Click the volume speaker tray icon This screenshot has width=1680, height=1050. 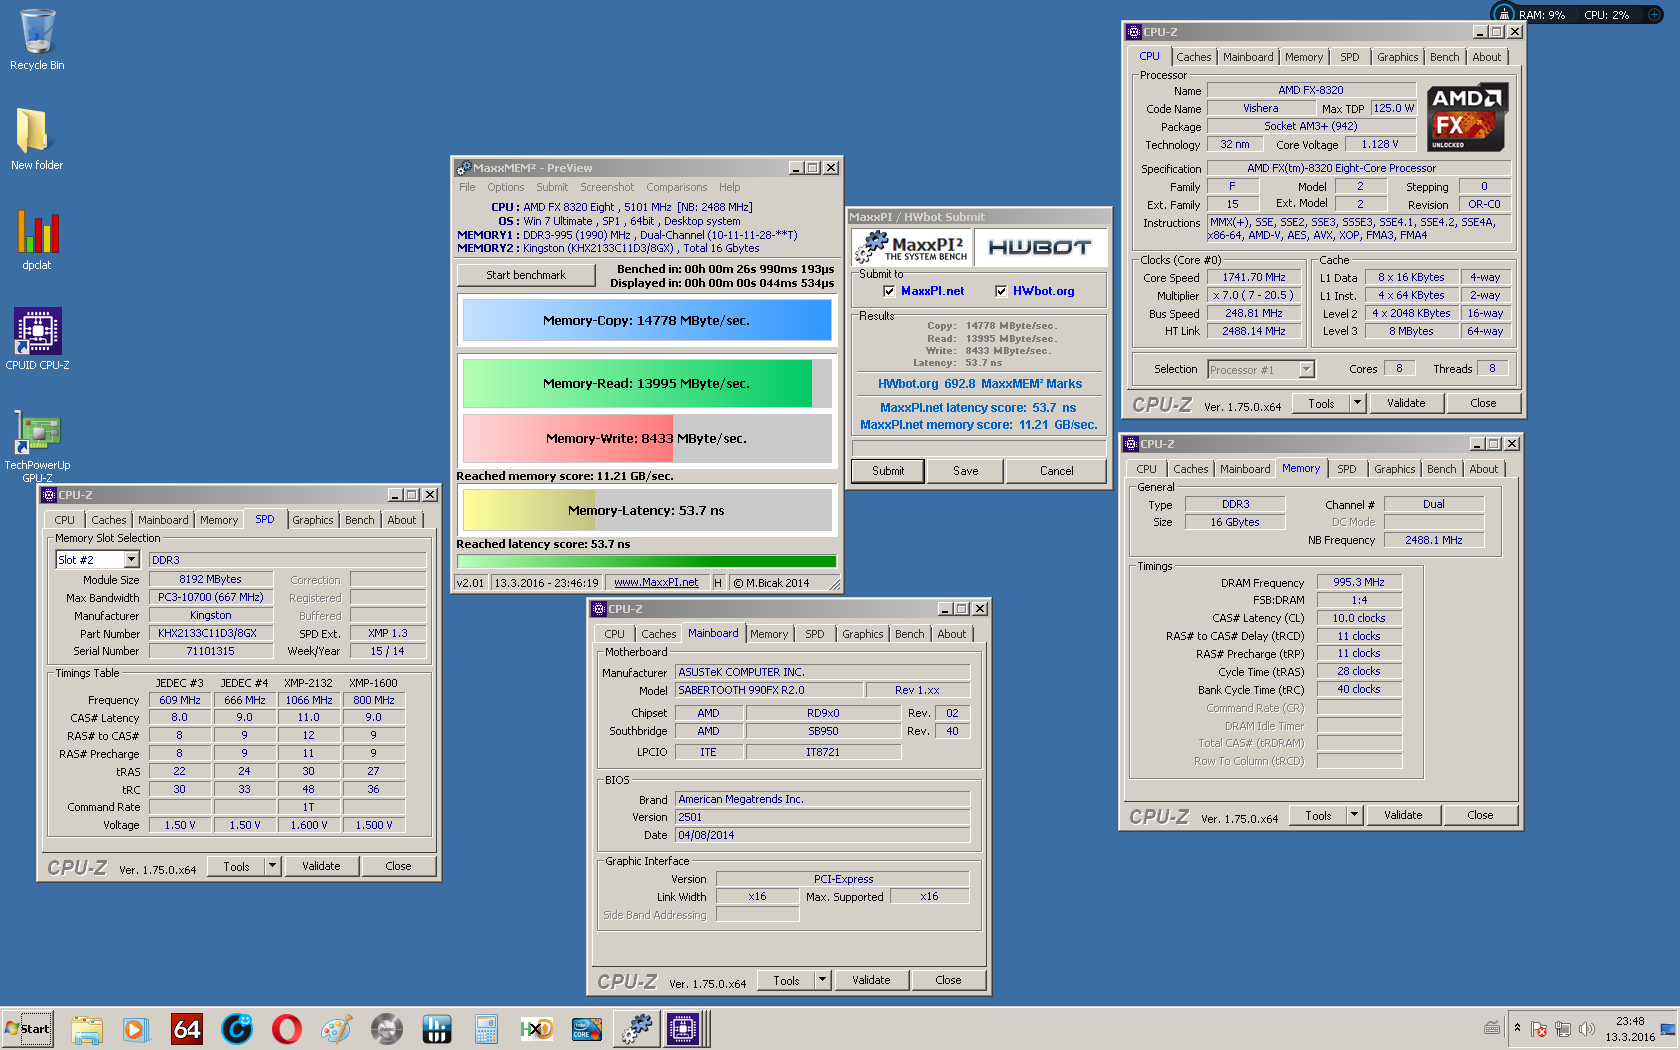coord(1586,1029)
